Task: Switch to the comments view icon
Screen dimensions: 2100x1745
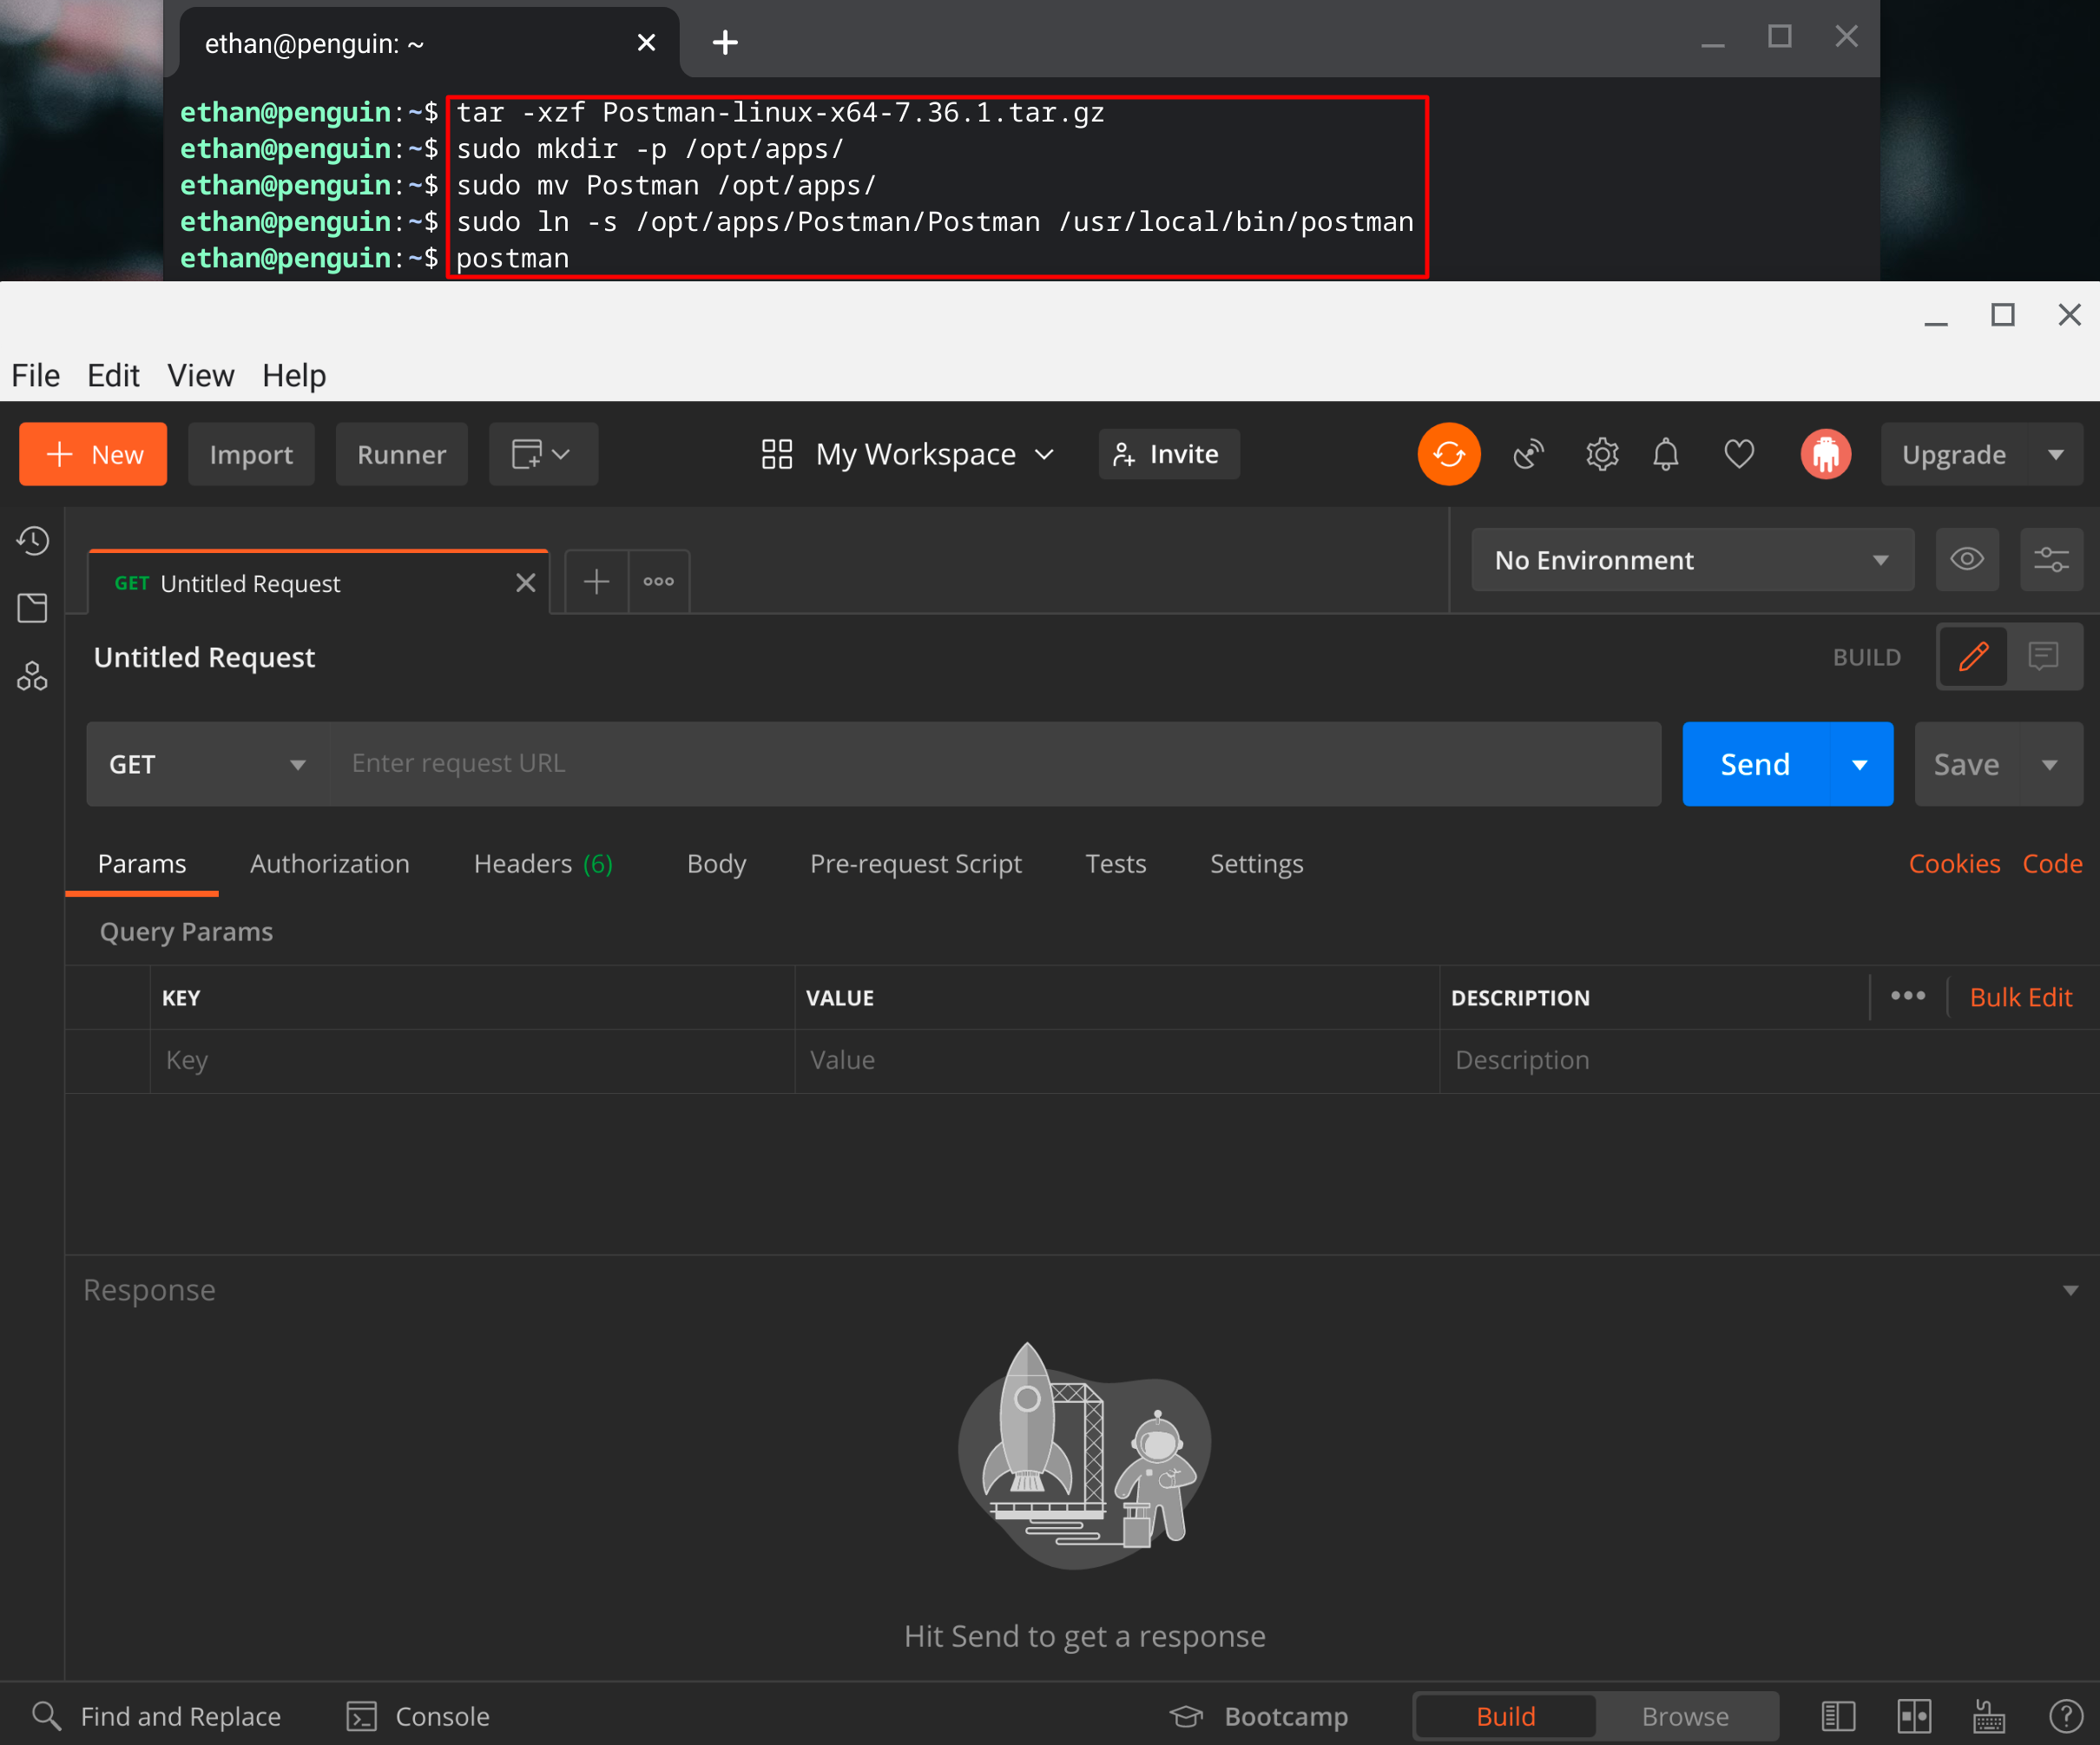Action: tap(2044, 656)
